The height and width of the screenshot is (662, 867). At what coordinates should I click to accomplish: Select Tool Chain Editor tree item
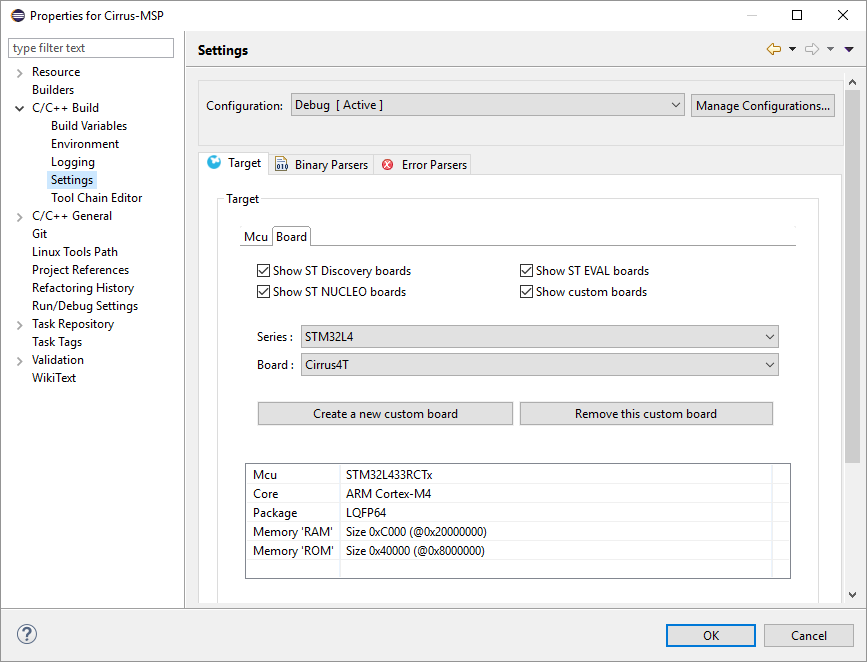(x=97, y=198)
